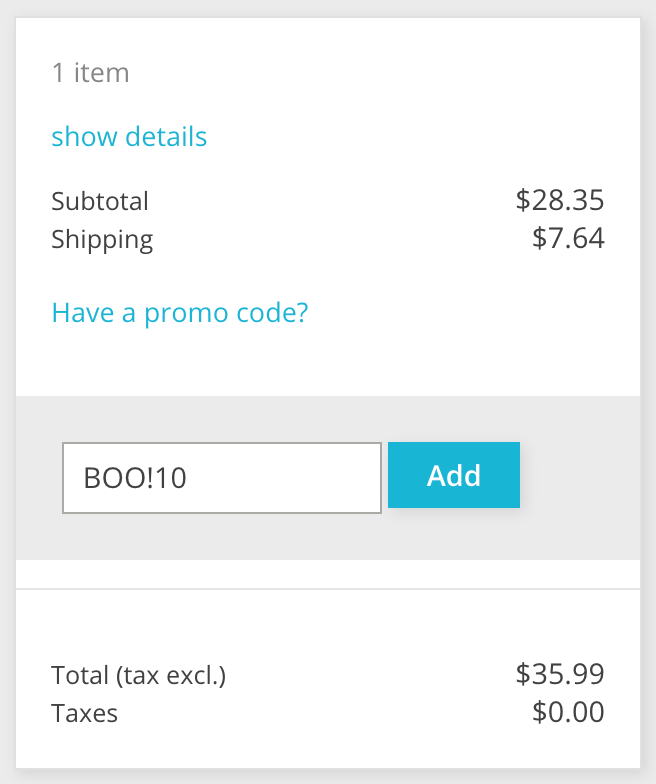Click the white area below the promo link
Screen dimensions: 656x784
[x=328, y=362]
